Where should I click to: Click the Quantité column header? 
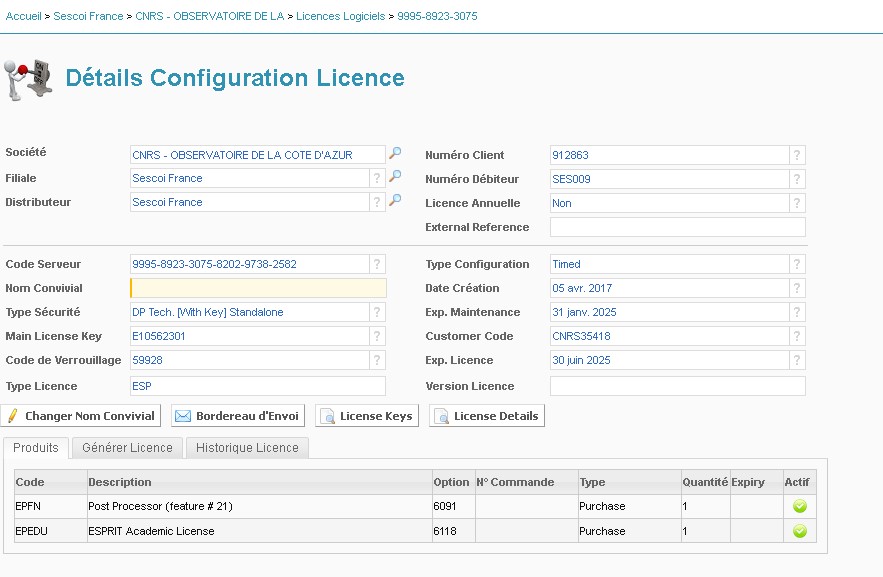(706, 482)
